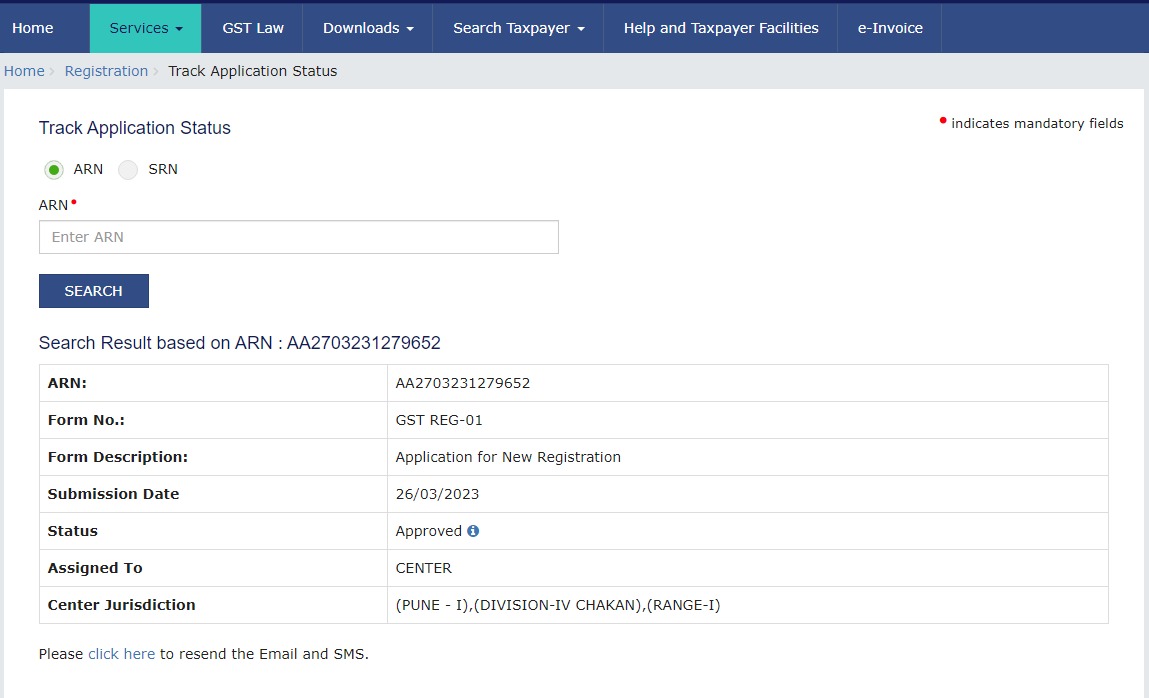The width and height of the screenshot is (1149, 698).
Task: Click 'Track Application Status' breadcrumb text
Action: tap(253, 71)
